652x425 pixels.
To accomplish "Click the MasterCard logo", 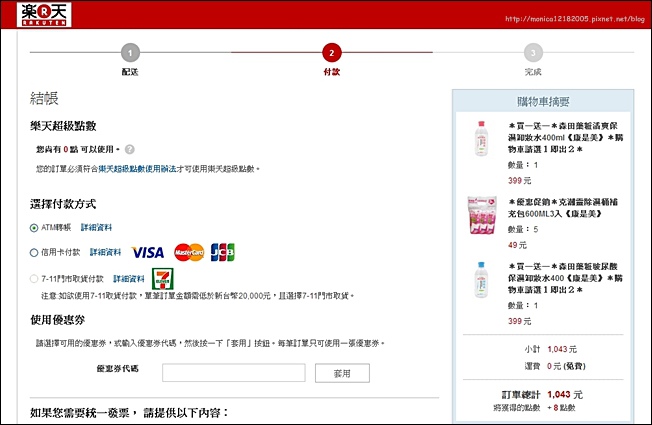I will pos(189,252).
